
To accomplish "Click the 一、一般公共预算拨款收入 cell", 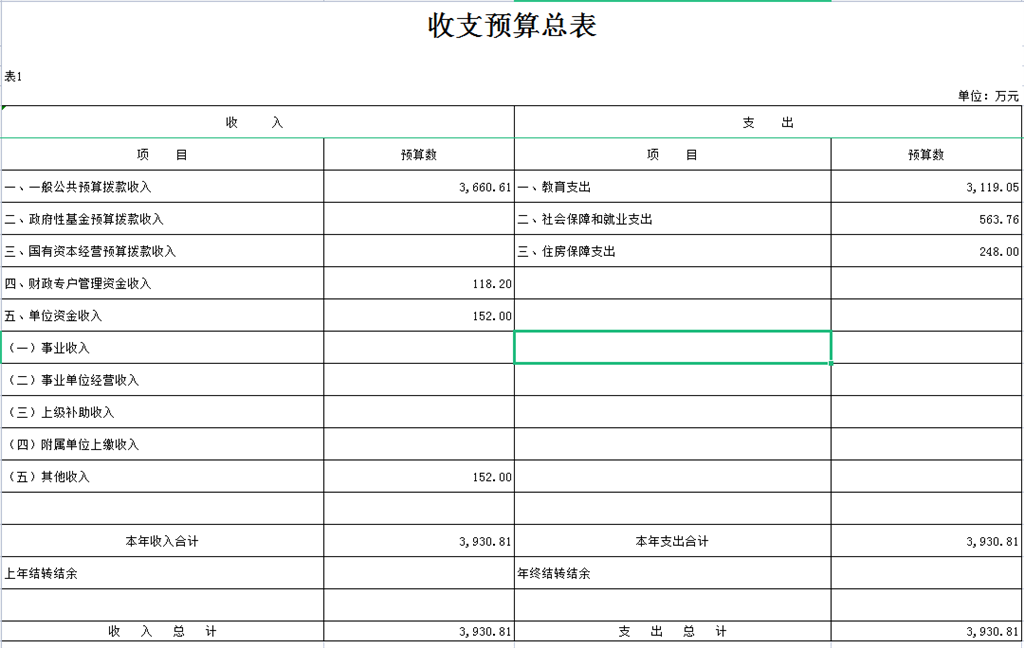I will 162,187.
